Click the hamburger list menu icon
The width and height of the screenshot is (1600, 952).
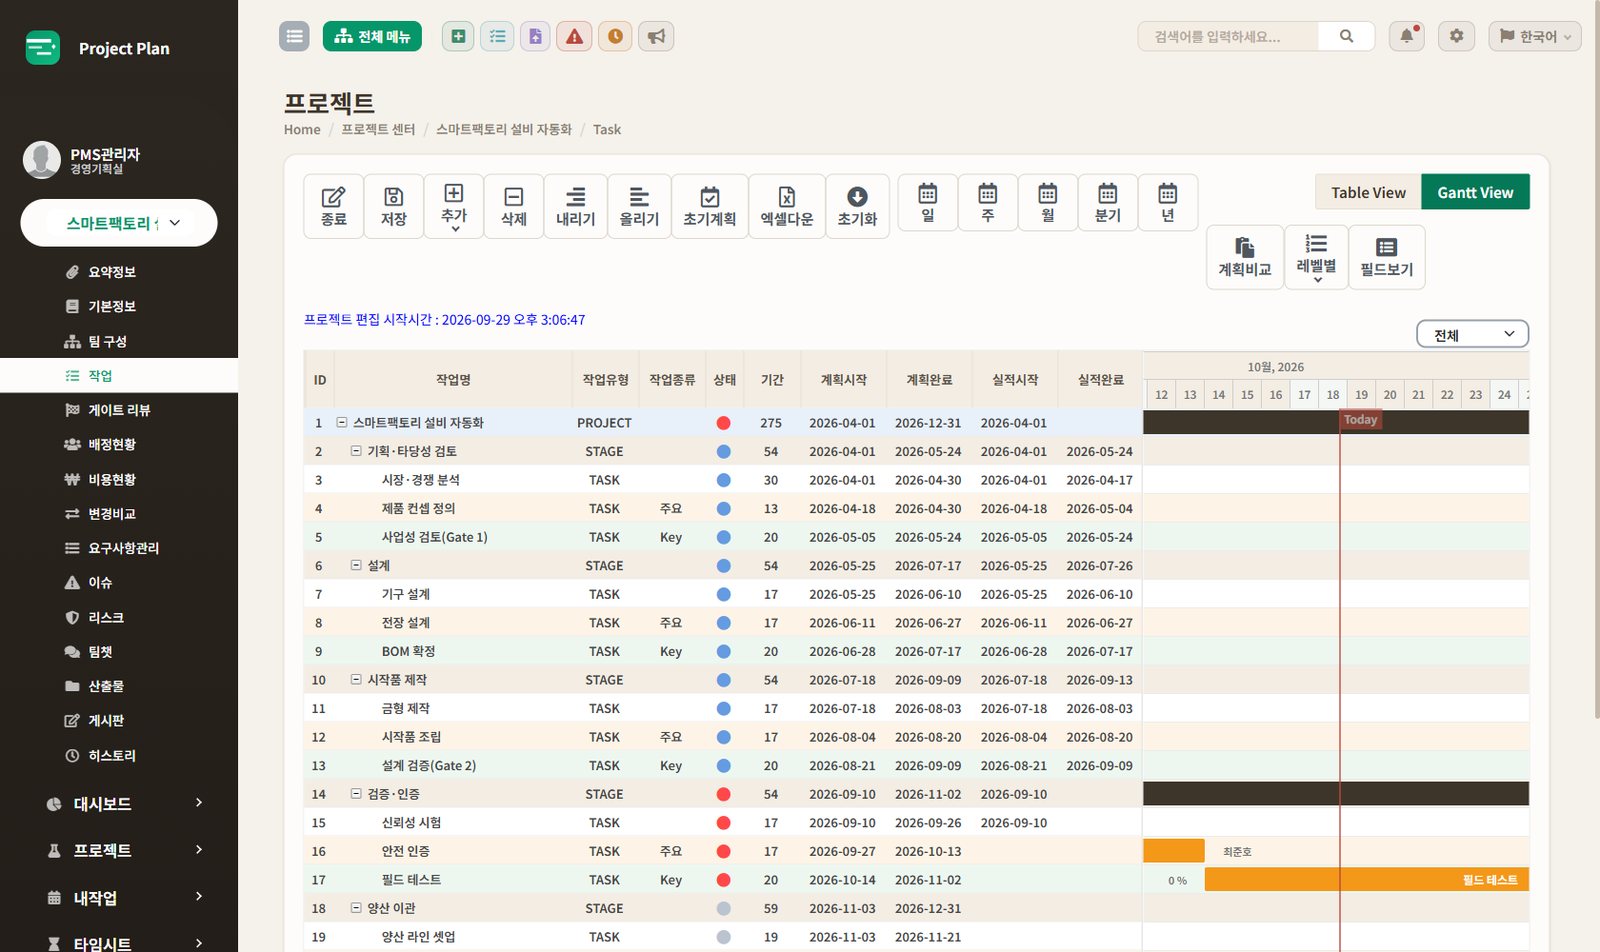294,36
